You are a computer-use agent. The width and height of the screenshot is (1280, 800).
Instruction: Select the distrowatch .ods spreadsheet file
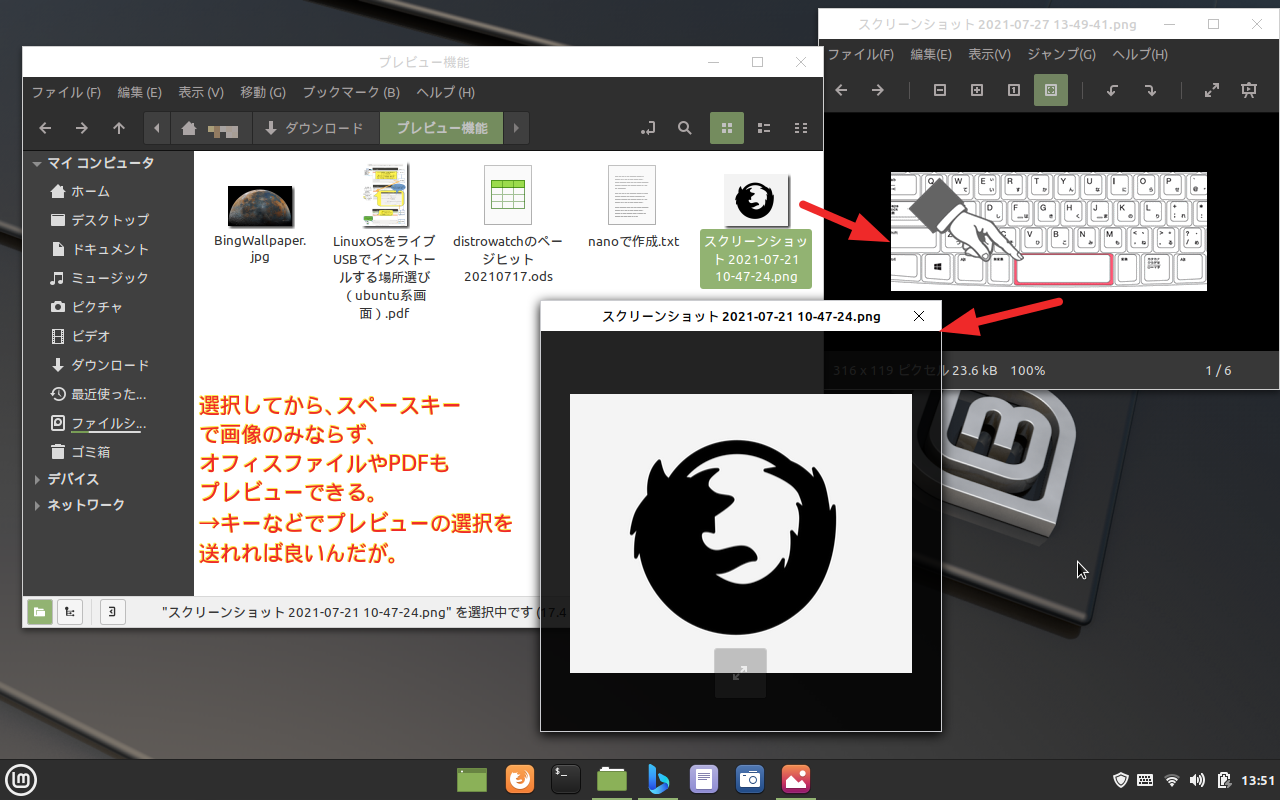pos(508,225)
